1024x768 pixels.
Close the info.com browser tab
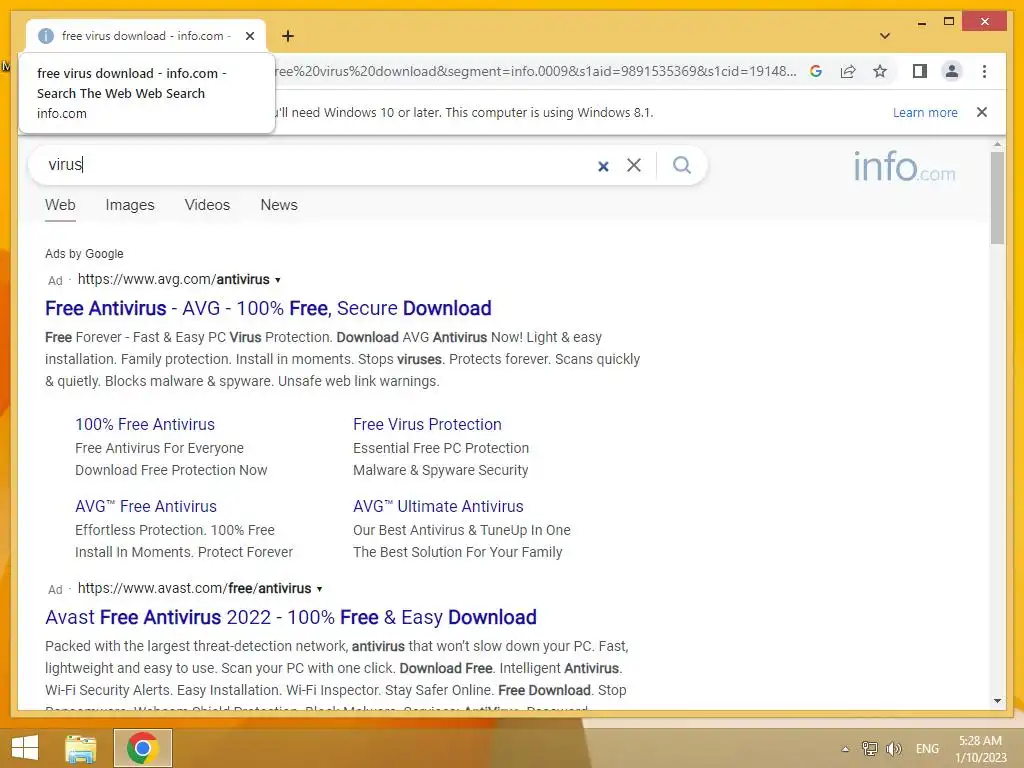point(249,36)
